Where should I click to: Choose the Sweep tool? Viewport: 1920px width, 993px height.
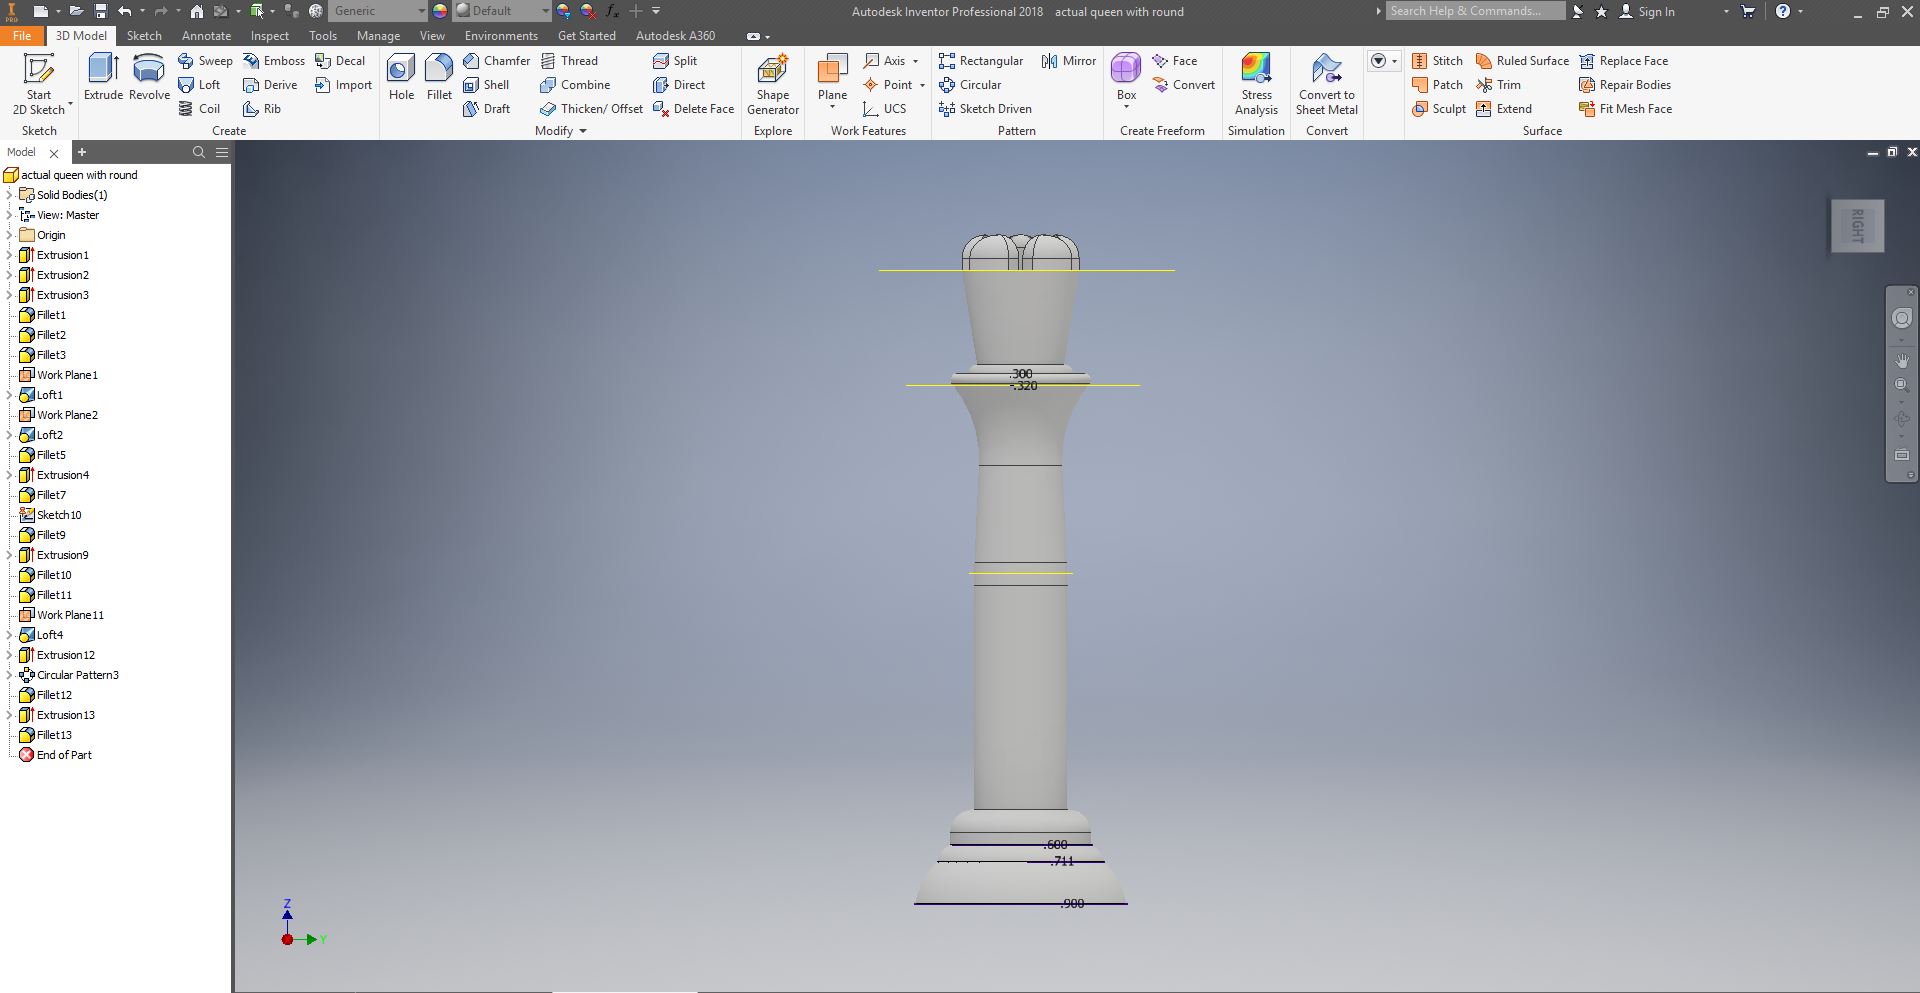point(205,61)
